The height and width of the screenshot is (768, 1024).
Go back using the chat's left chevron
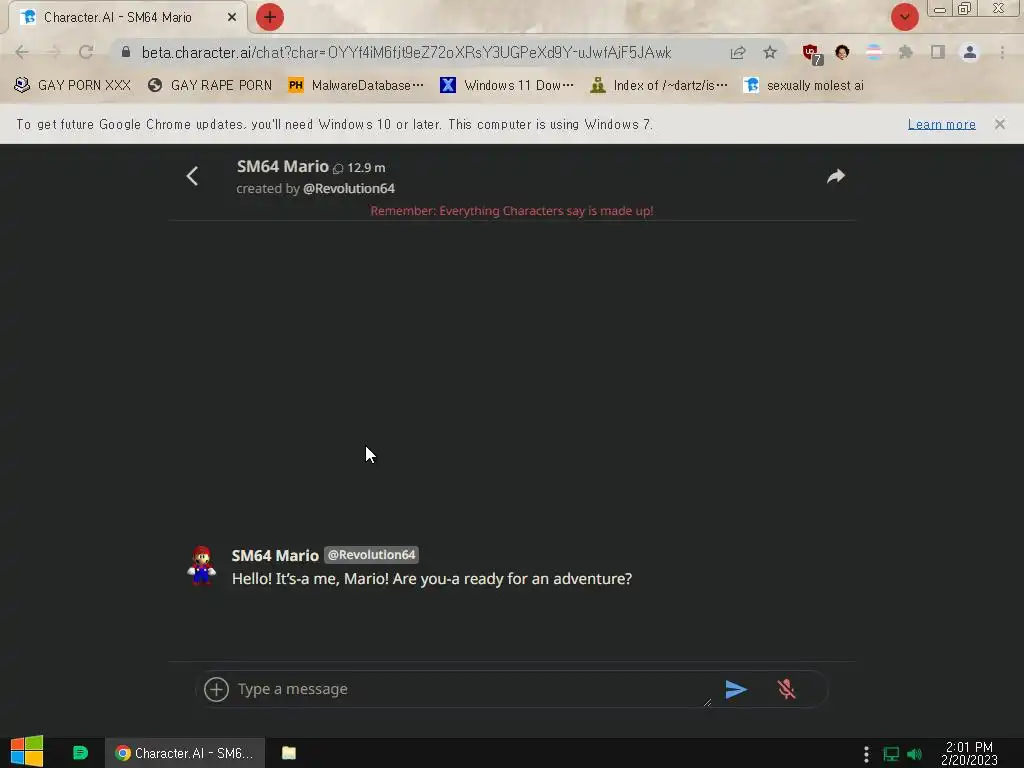[192, 176]
